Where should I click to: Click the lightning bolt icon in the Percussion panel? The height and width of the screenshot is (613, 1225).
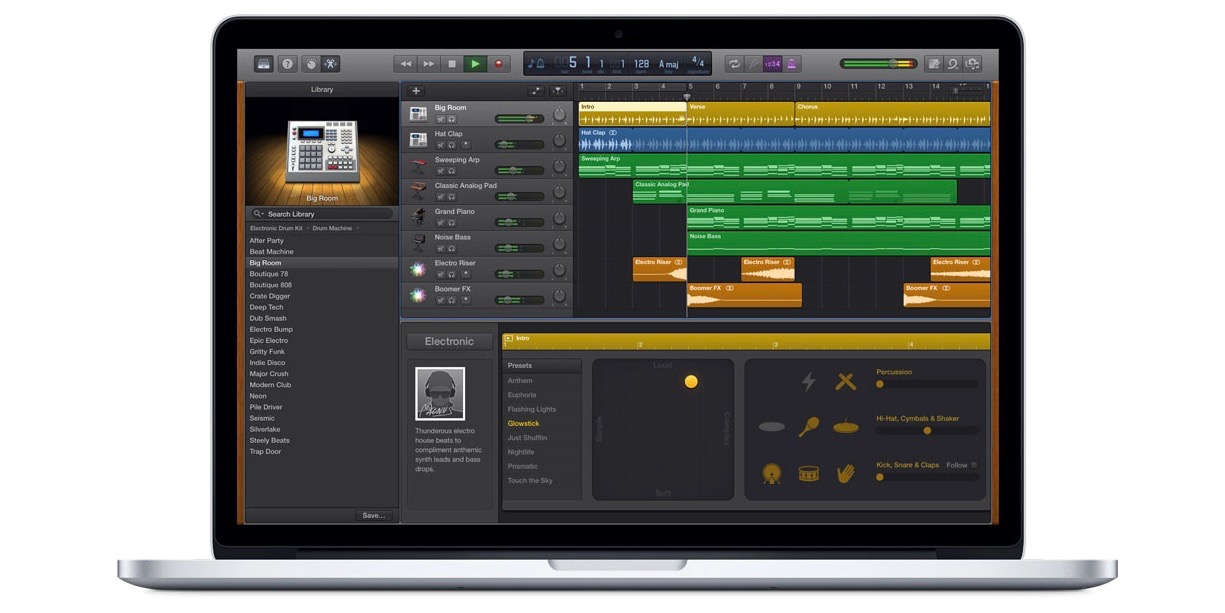(x=807, y=382)
